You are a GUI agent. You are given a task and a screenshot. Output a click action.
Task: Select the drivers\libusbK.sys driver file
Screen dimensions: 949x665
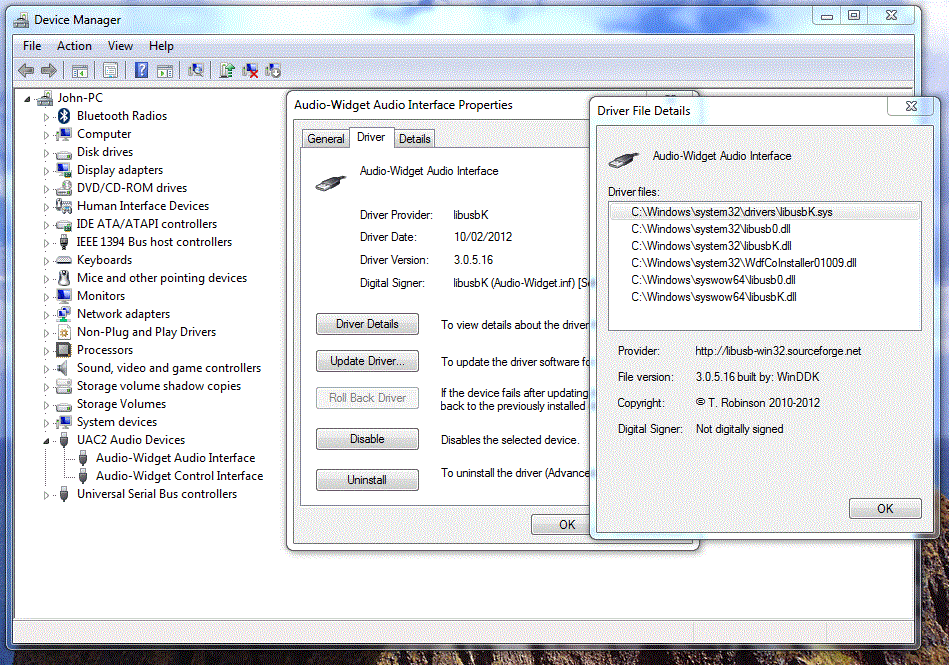point(765,212)
